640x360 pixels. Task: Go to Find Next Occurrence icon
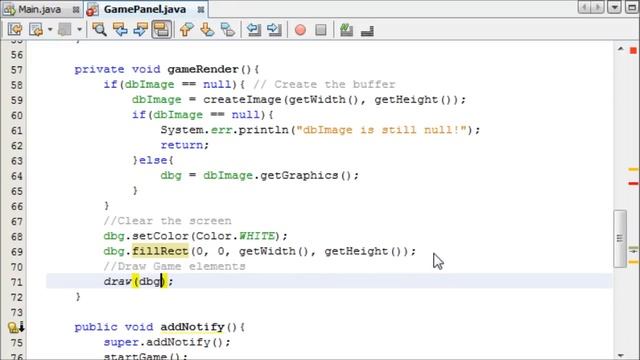140,29
